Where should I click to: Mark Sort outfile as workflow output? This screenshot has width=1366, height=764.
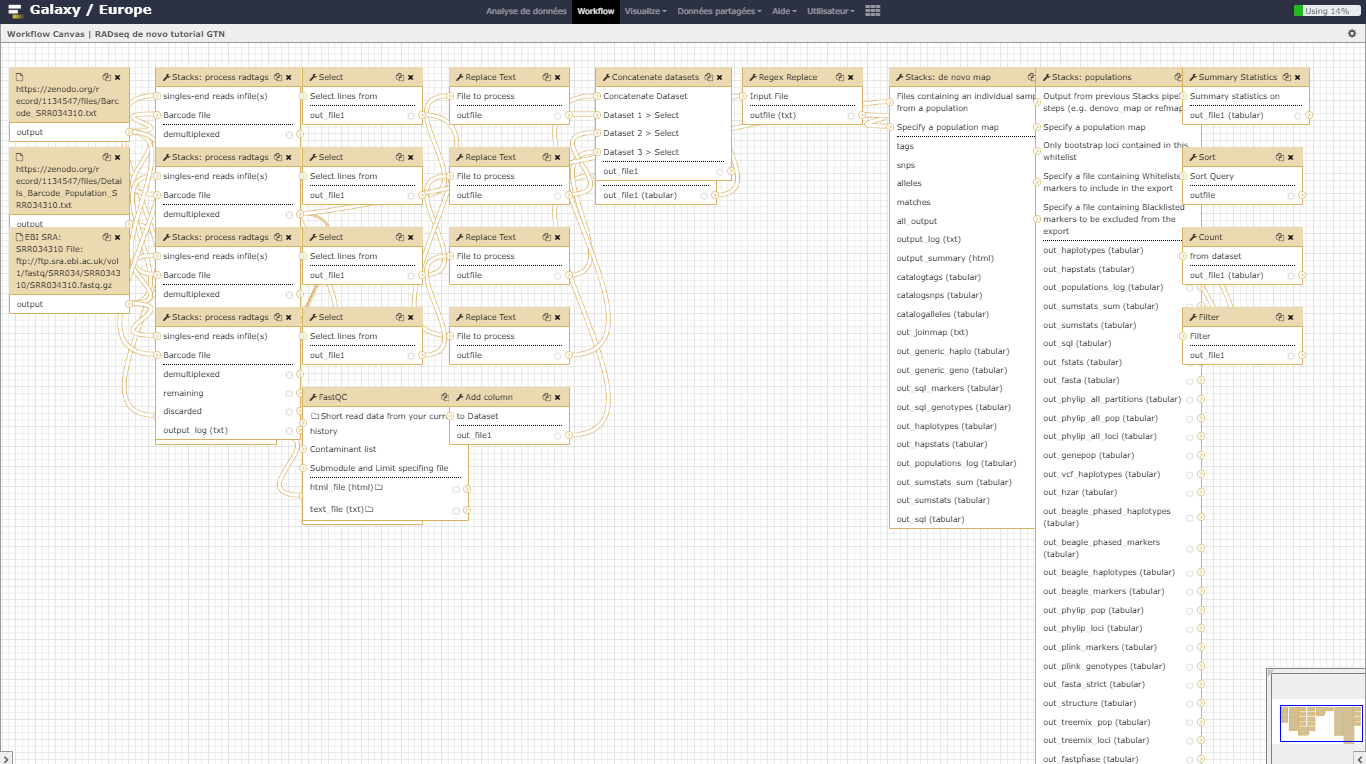1292,196
